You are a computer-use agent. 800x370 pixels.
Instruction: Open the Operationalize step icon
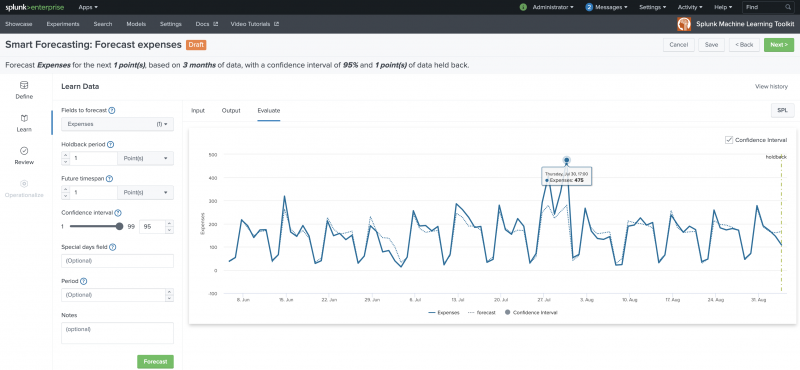(24, 184)
